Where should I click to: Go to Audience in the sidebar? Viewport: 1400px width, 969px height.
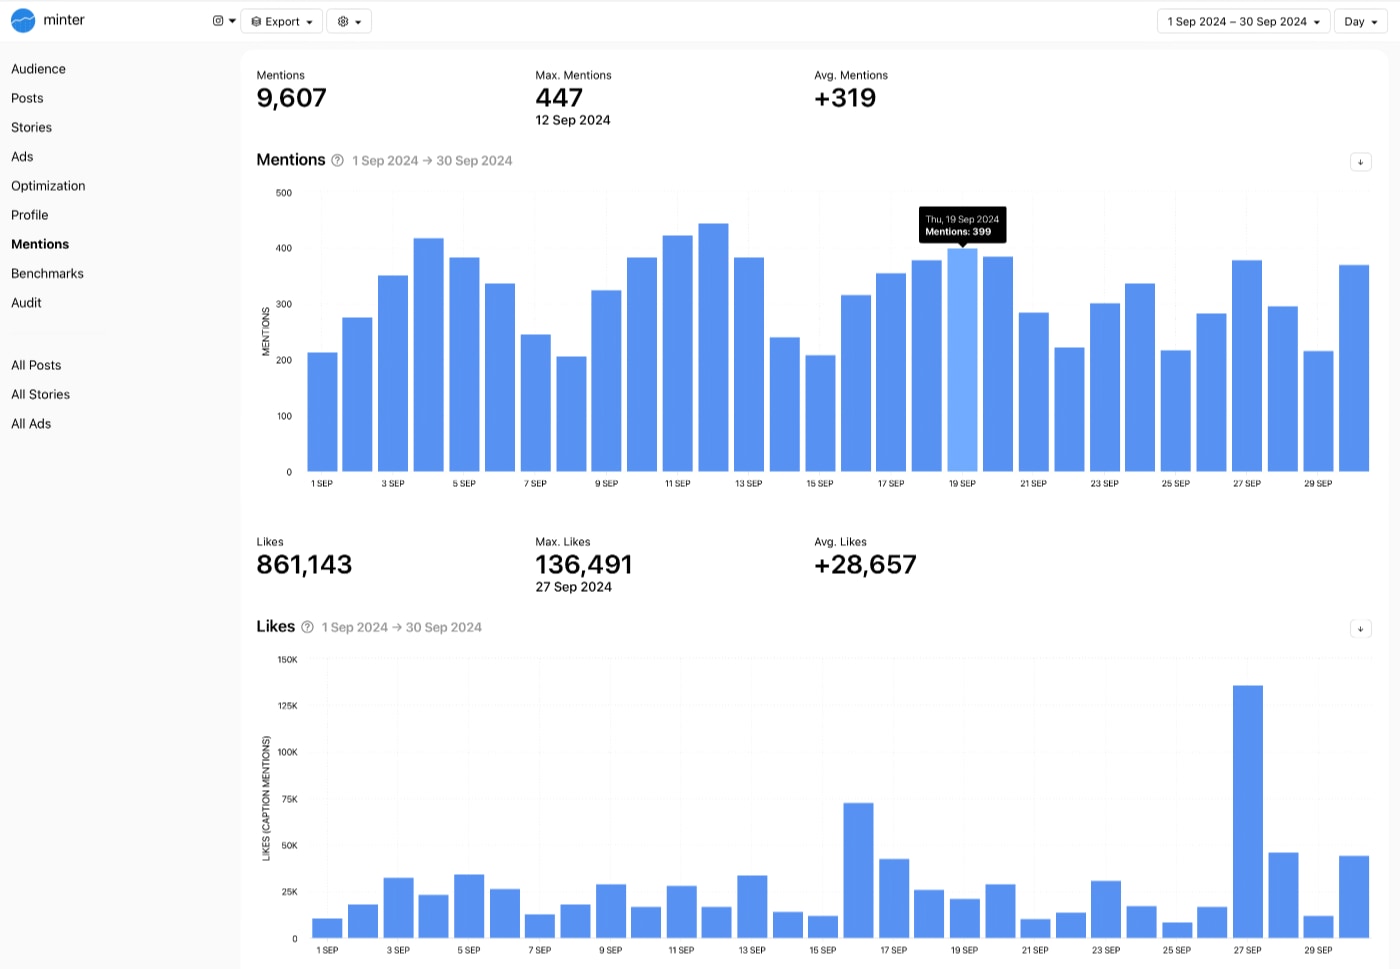[38, 69]
